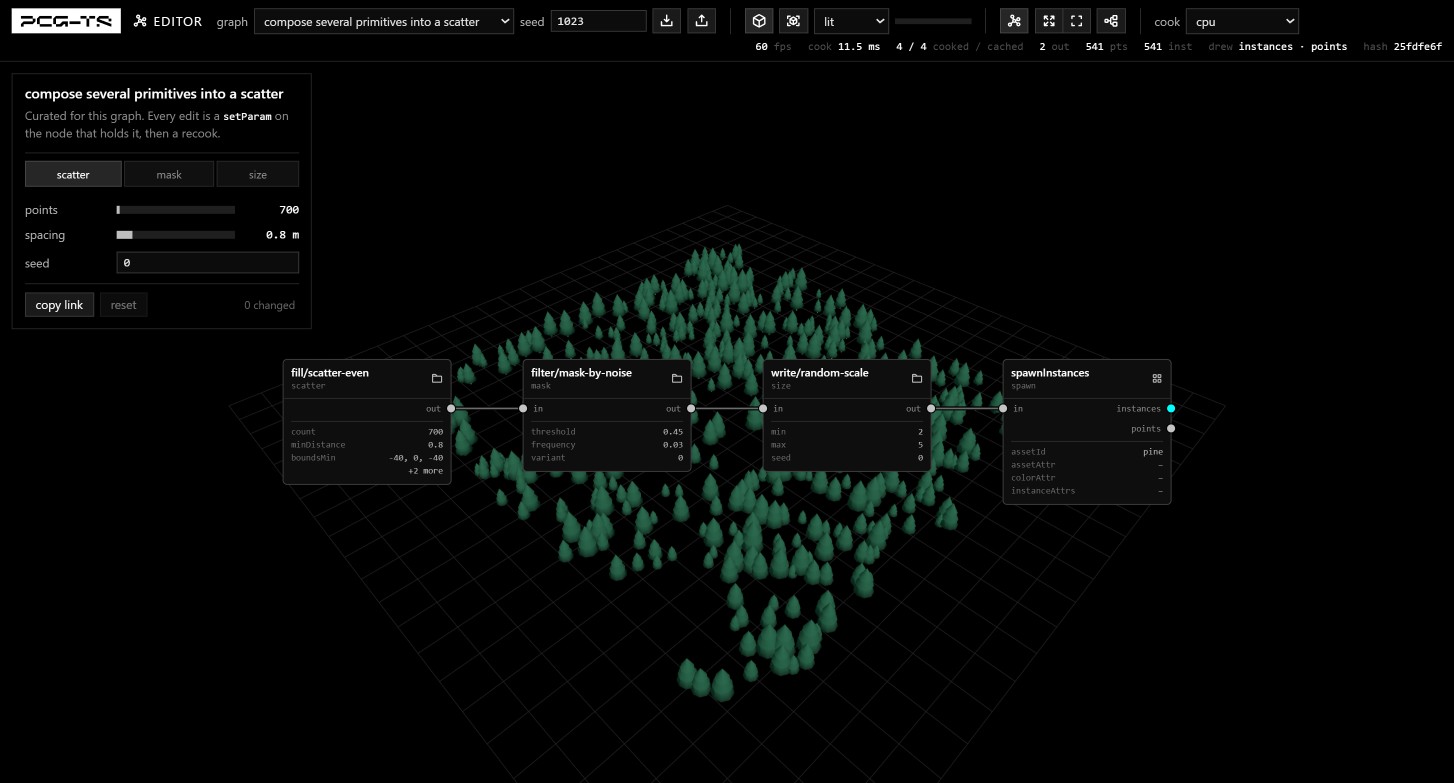The width and height of the screenshot is (1454, 783).
Task: Open the lit shading mode dropdown
Action: click(851, 21)
